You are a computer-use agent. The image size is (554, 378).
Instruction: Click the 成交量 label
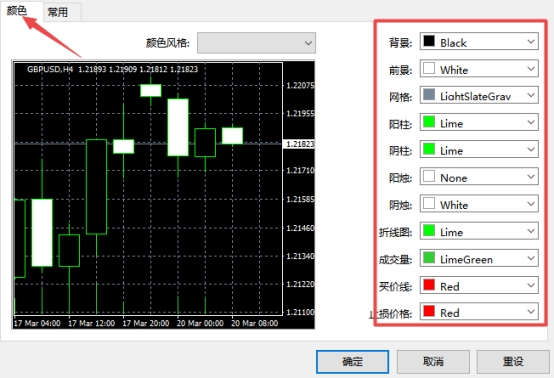pos(396,260)
